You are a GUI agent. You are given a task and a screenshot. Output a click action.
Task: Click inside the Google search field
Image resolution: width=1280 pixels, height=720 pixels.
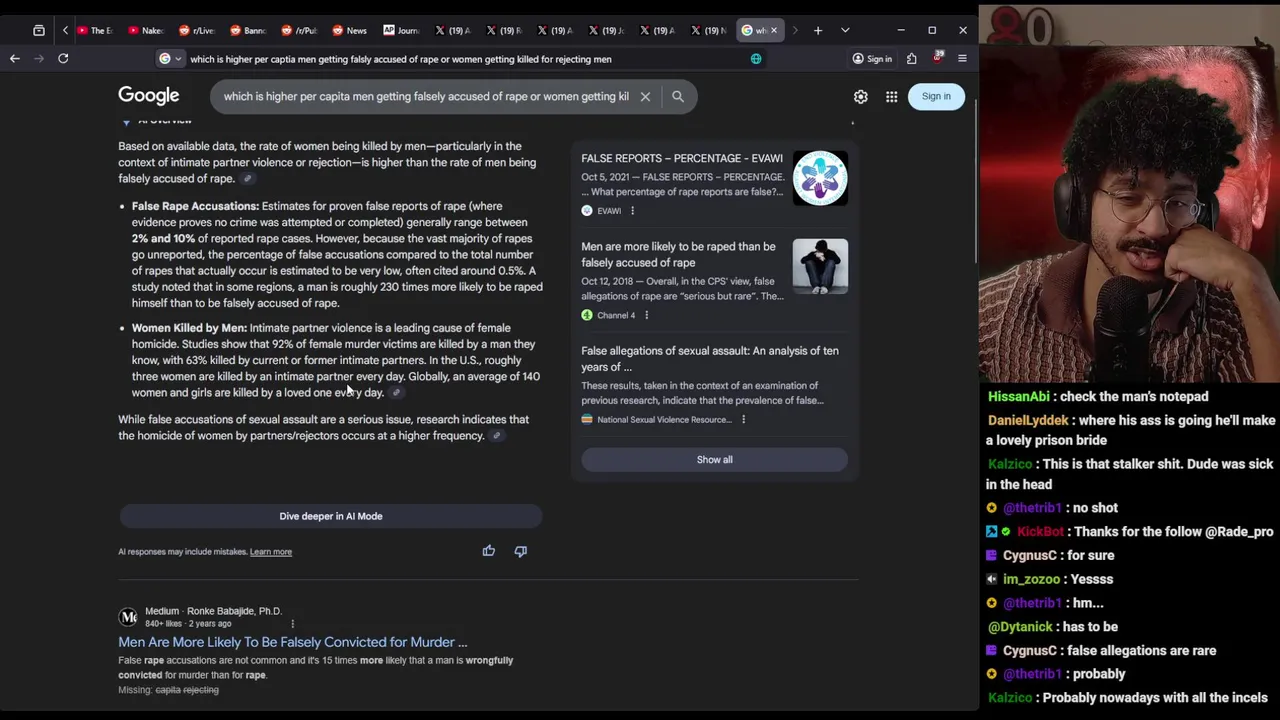click(426, 97)
